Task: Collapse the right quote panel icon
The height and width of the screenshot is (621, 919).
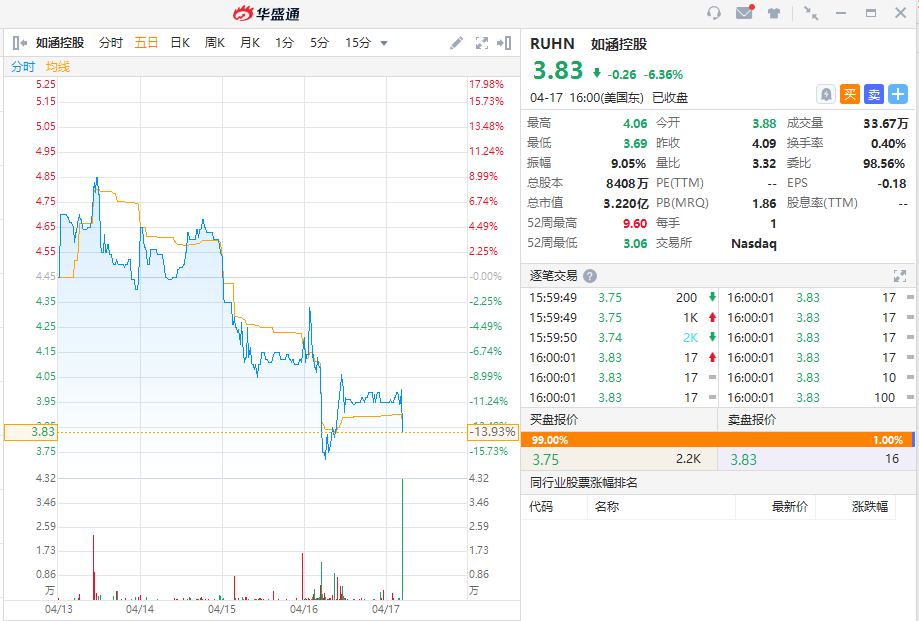Action: (x=504, y=43)
